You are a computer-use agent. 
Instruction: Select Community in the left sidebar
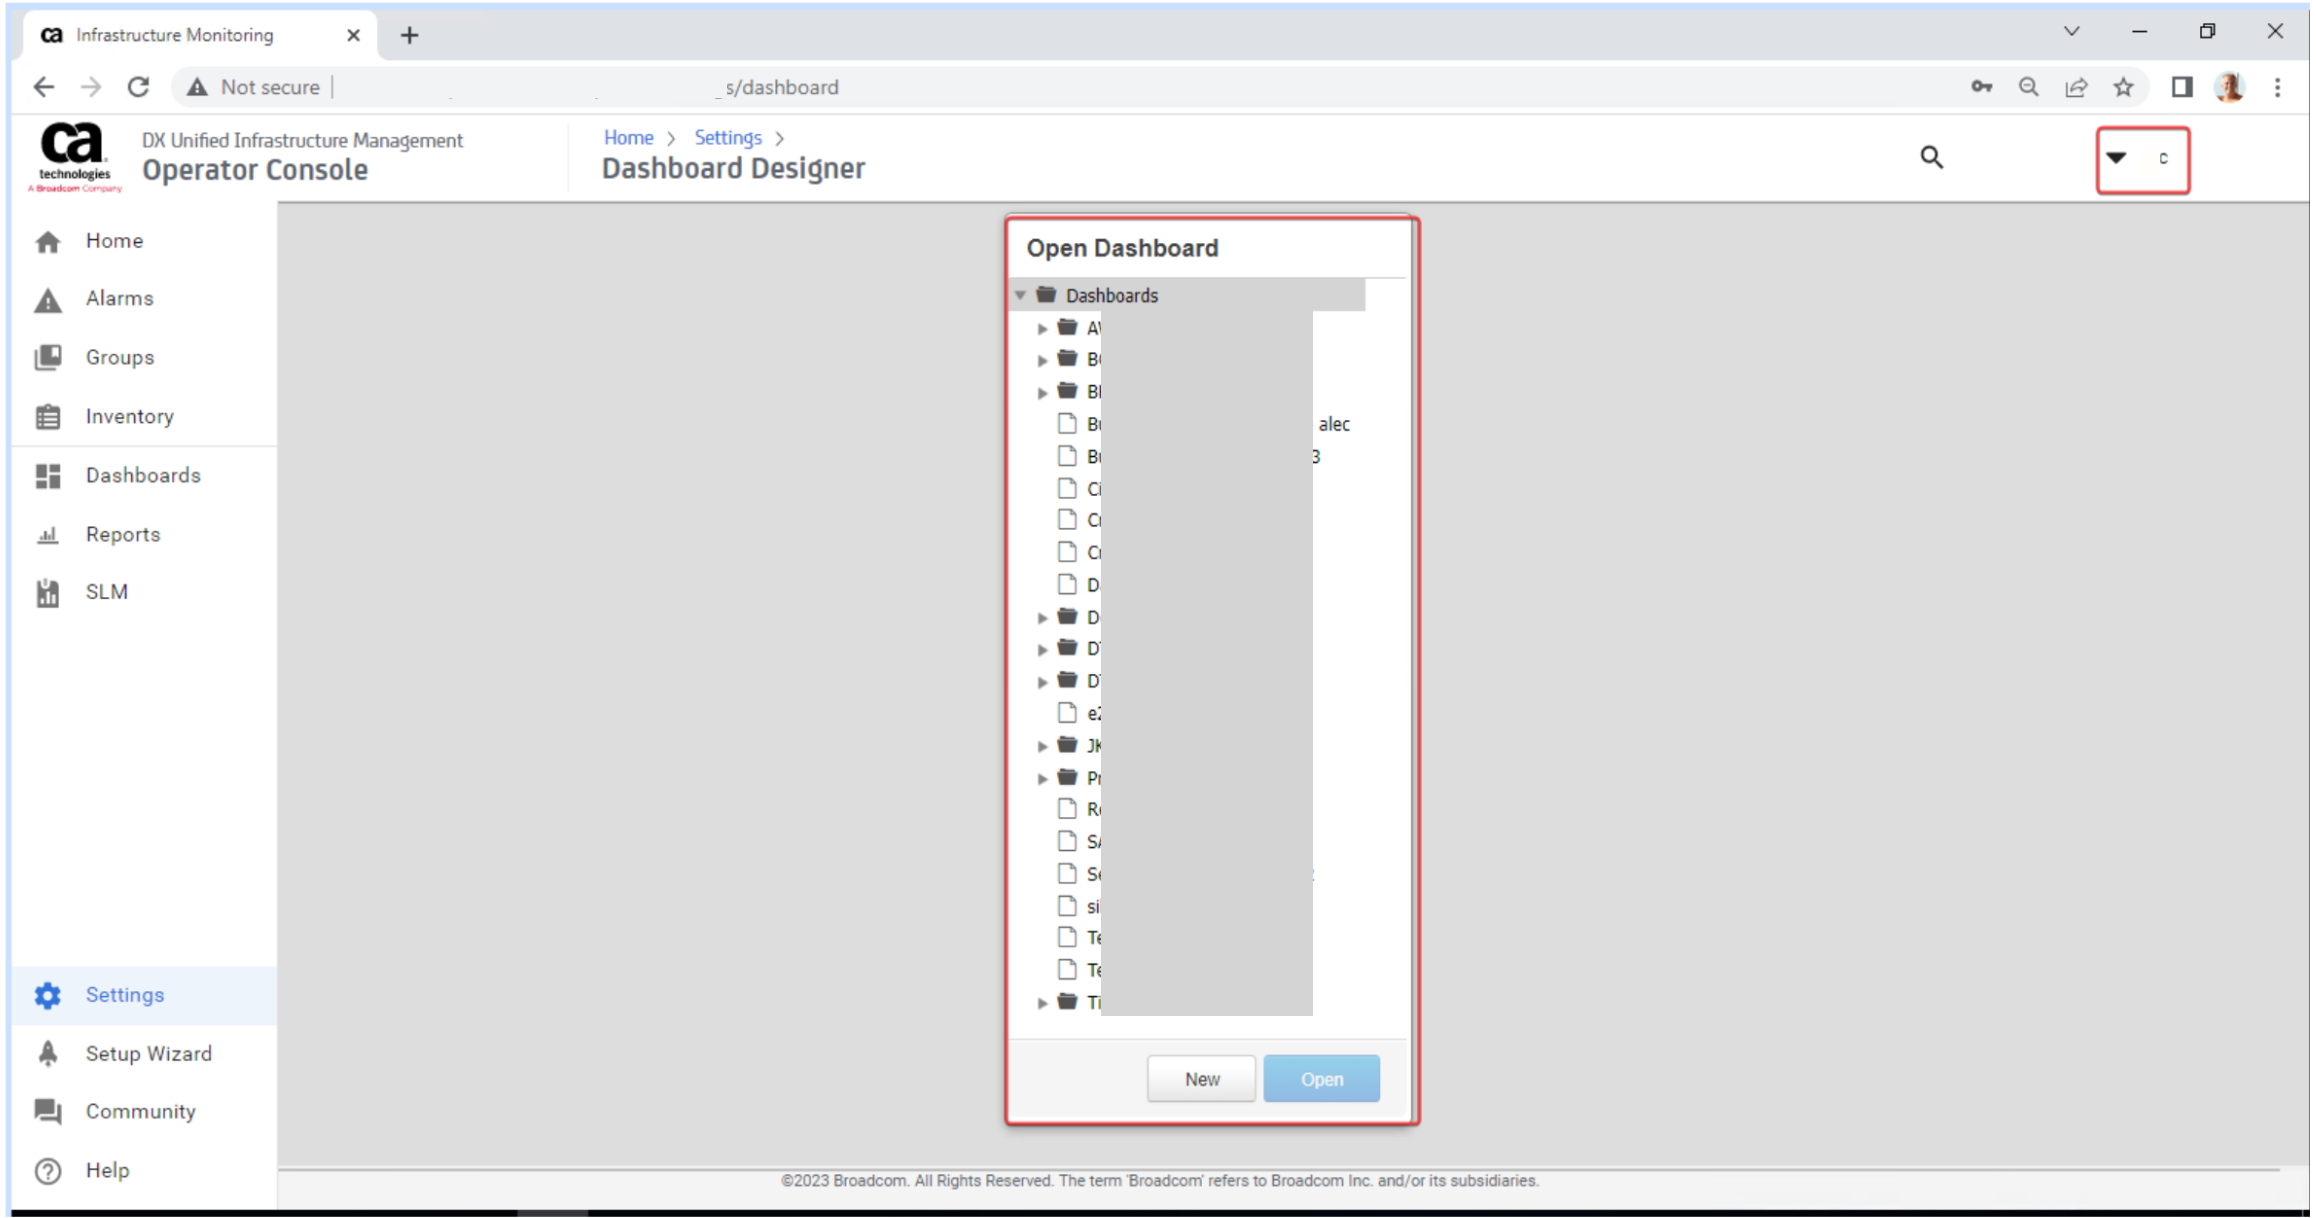coord(144,1112)
